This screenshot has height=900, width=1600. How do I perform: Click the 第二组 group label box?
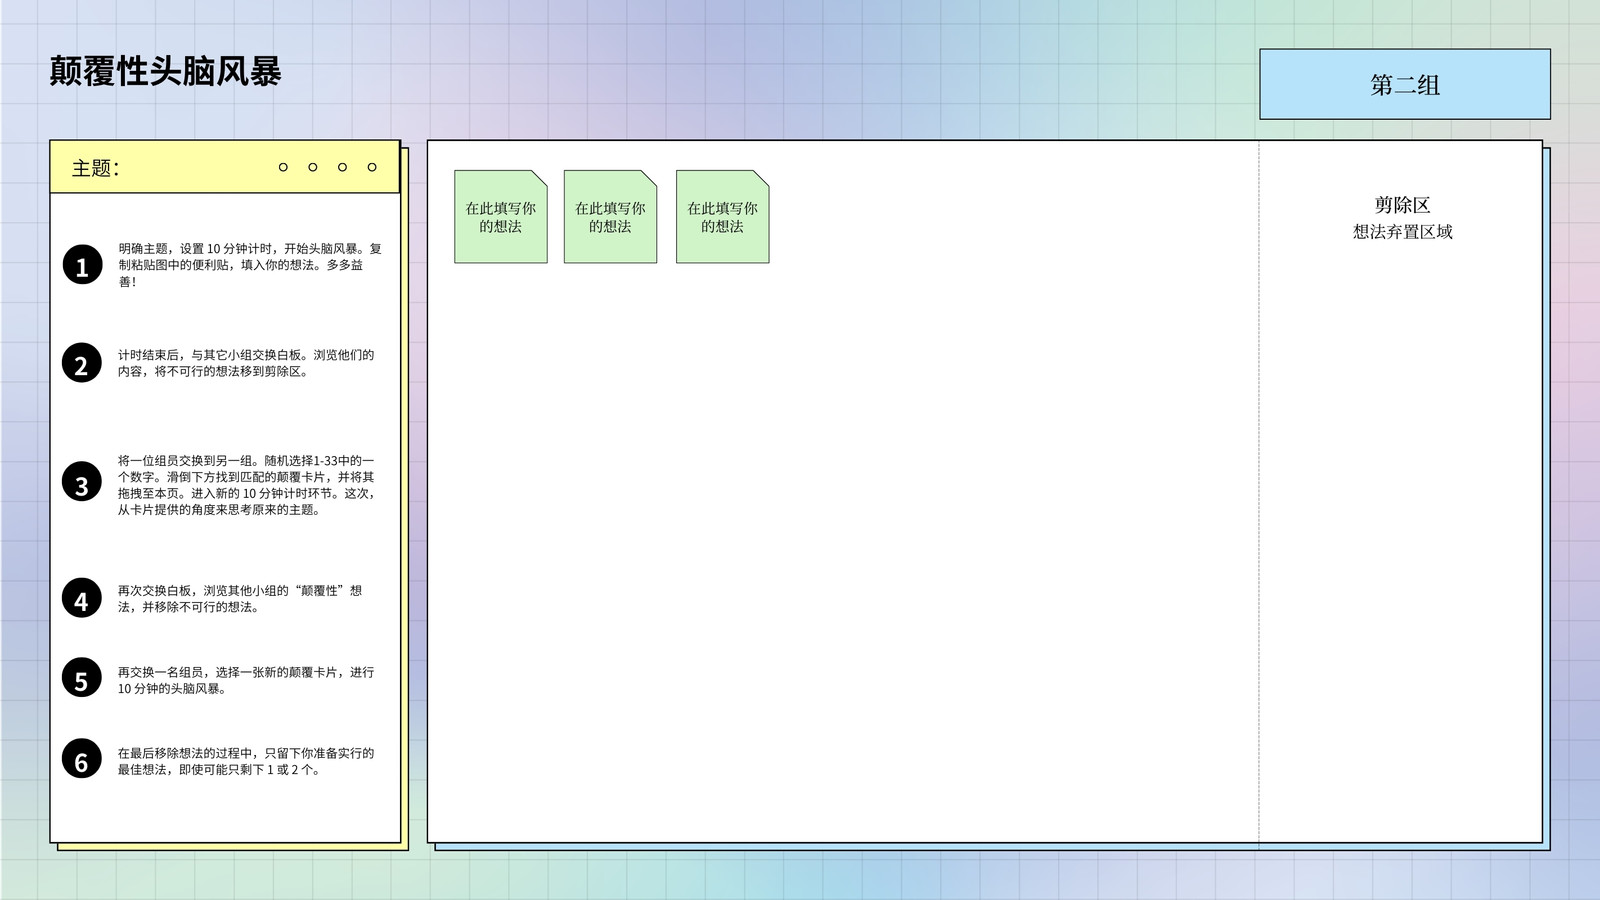coord(1405,84)
